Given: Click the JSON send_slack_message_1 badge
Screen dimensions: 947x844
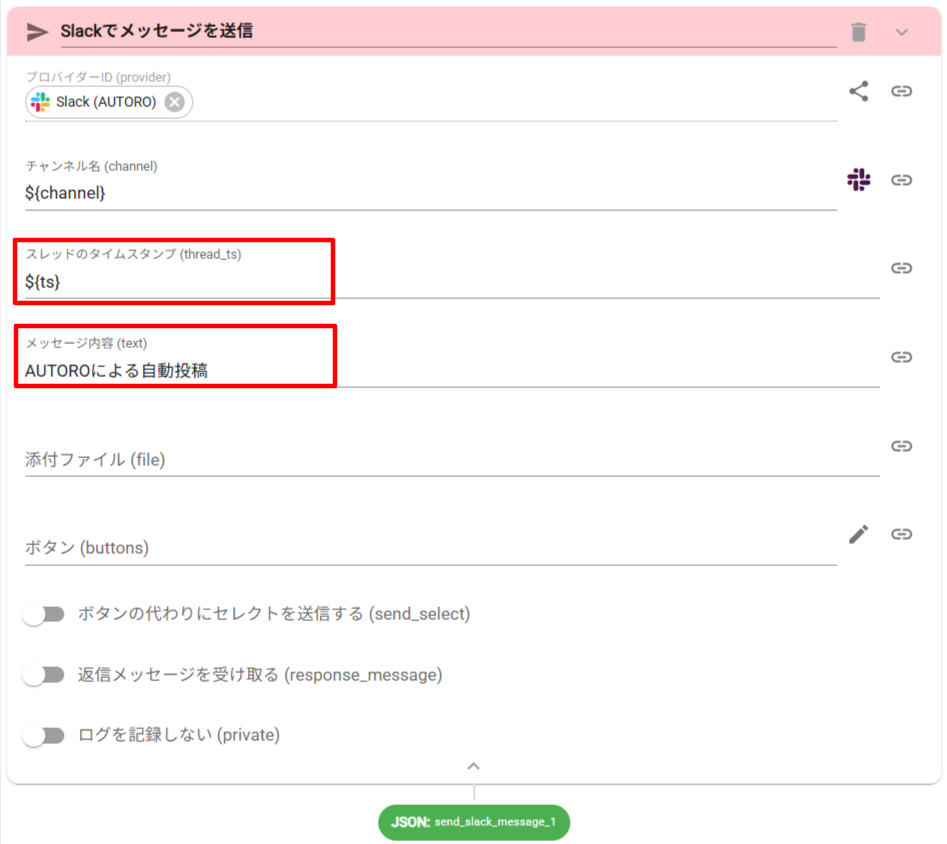Looking at the screenshot, I should (x=474, y=822).
